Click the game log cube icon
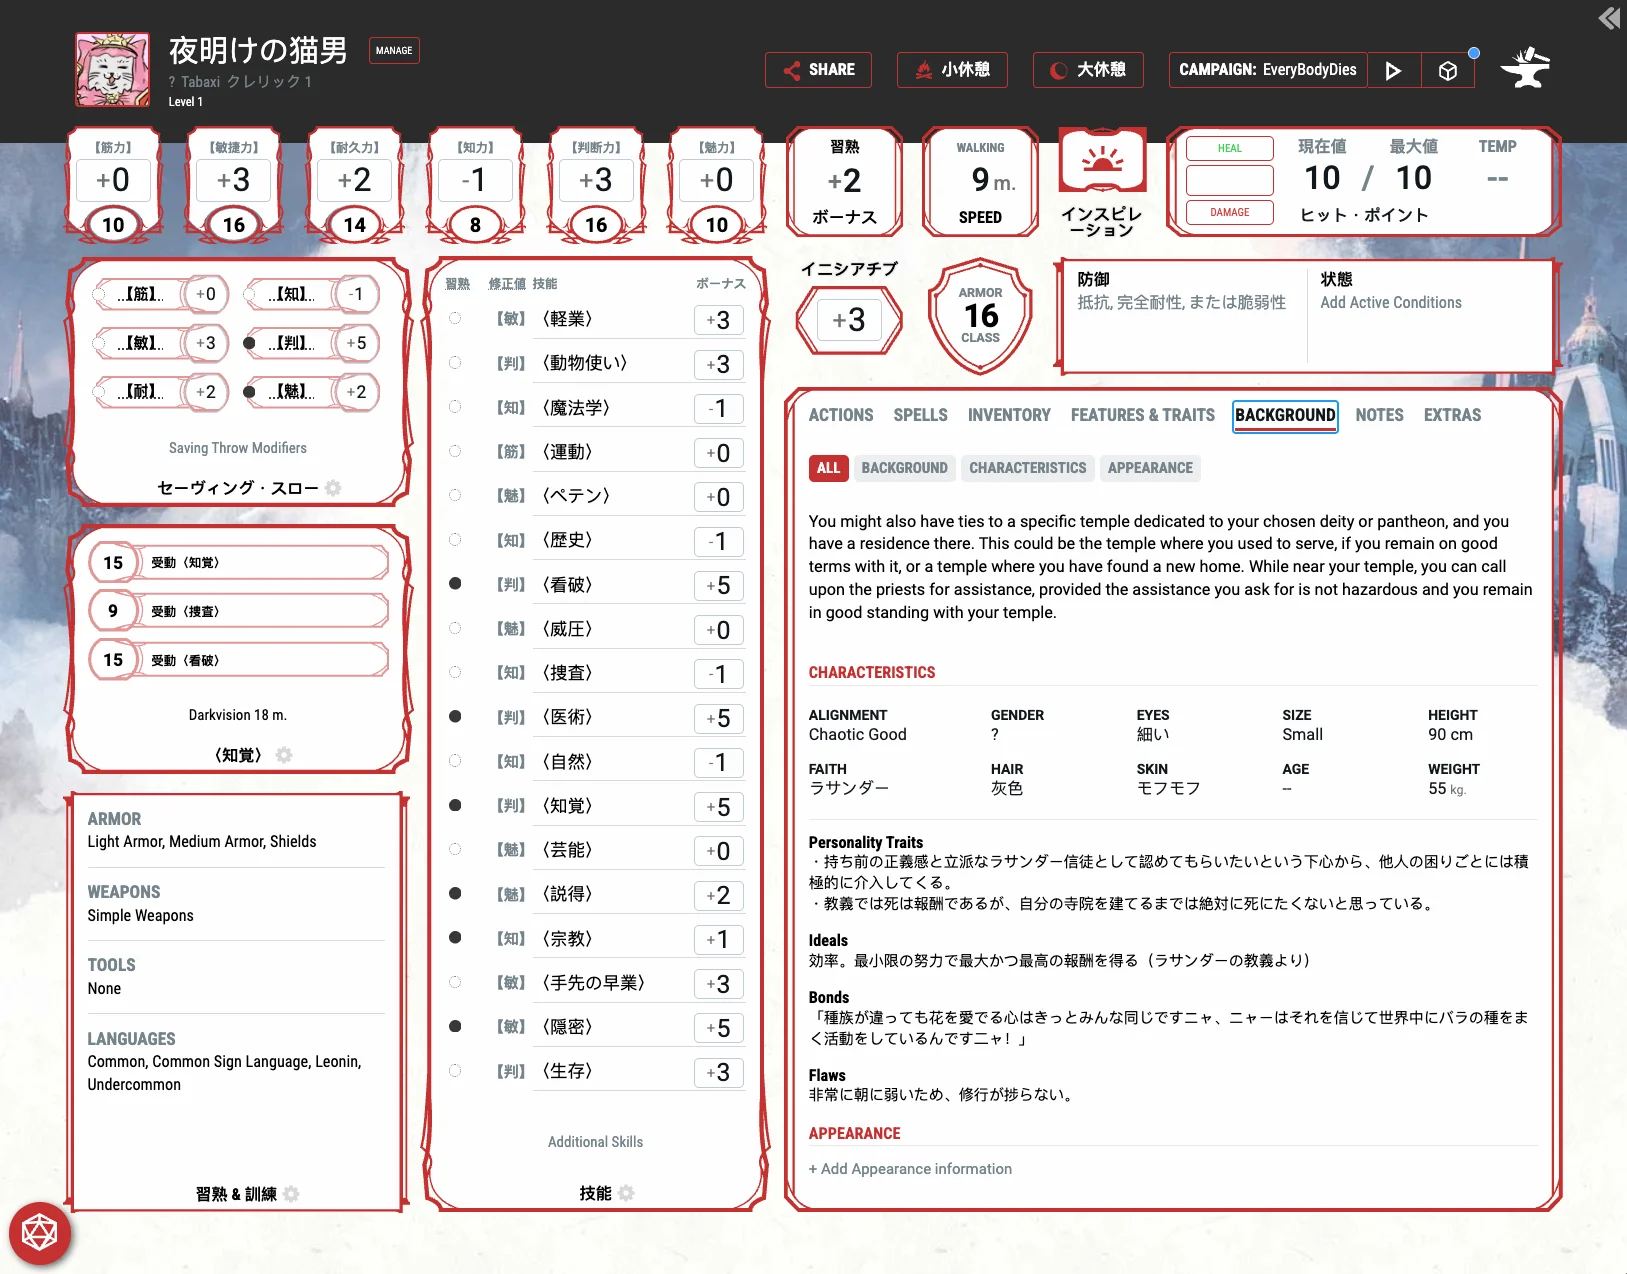 pyautogui.click(x=1447, y=71)
